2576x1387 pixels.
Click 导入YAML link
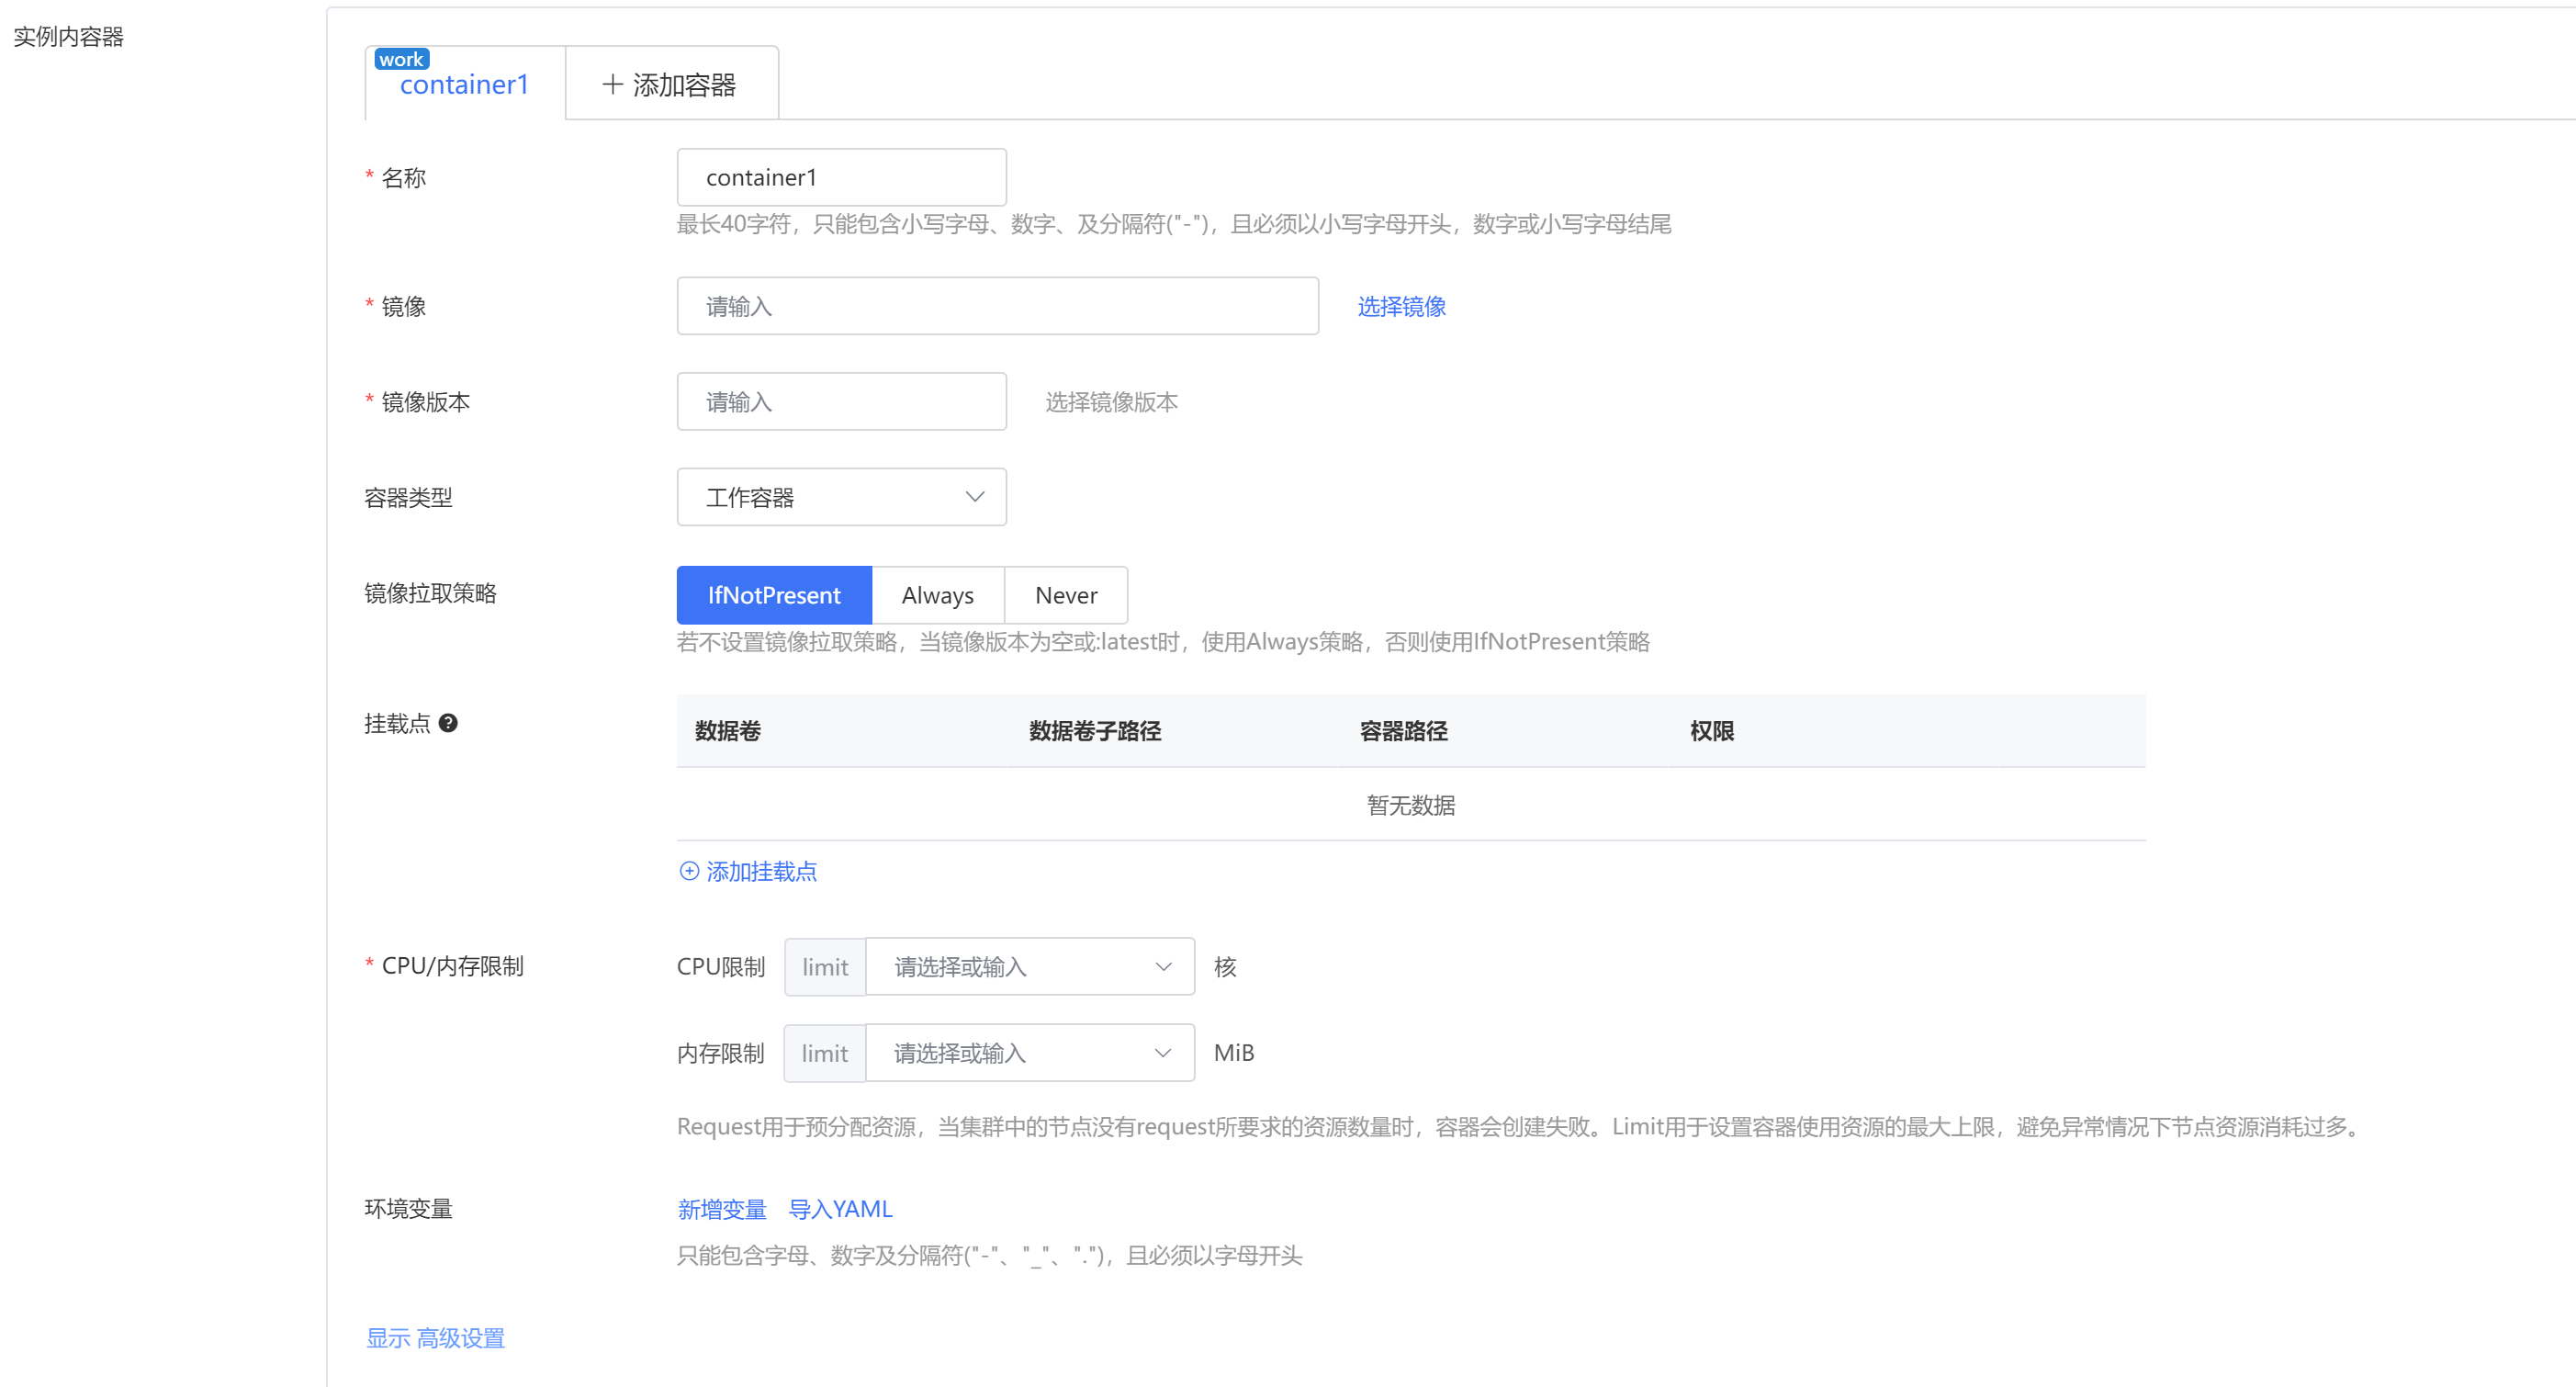[840, 1209]
